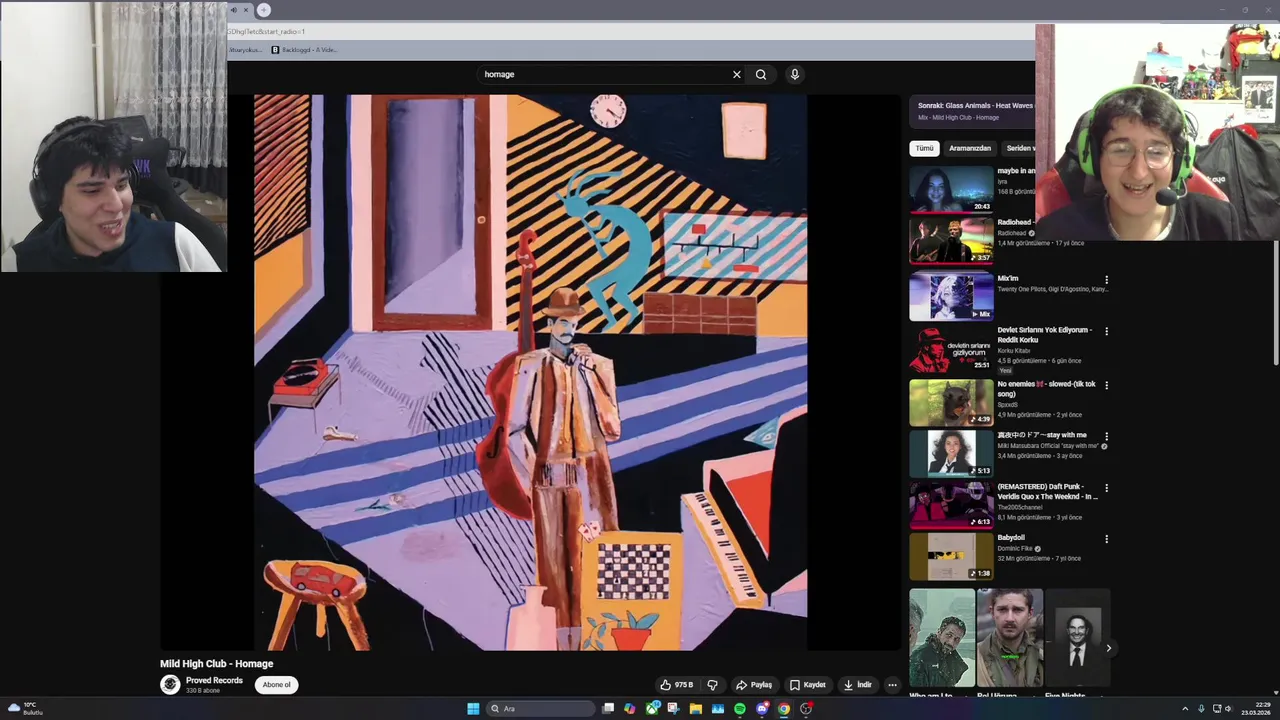Open Backloggd bookmark in bookmarks bar
Image resolution: width=1280 pixels, height=720 pixels.
(304, 50)
